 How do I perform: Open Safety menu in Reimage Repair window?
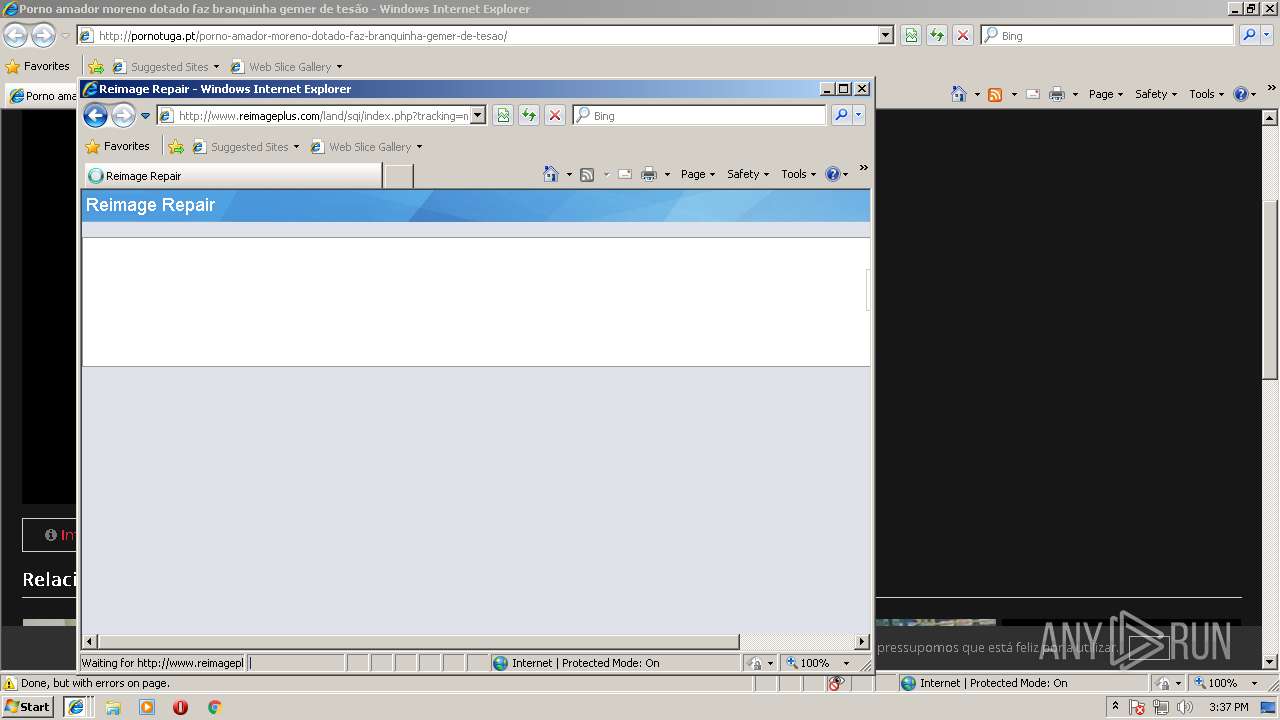click(748, 174)
